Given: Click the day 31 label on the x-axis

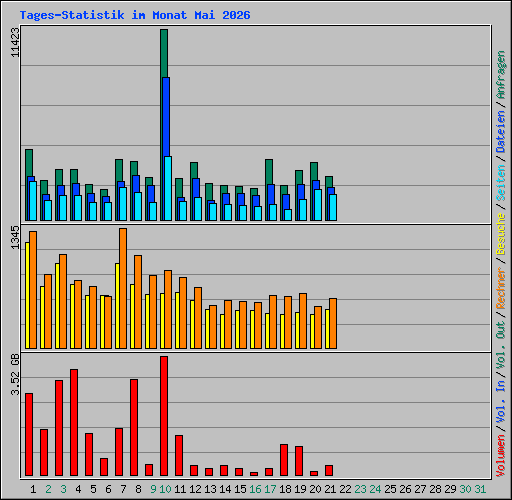Looking at the screenshot, I should [x=480, y=489].
